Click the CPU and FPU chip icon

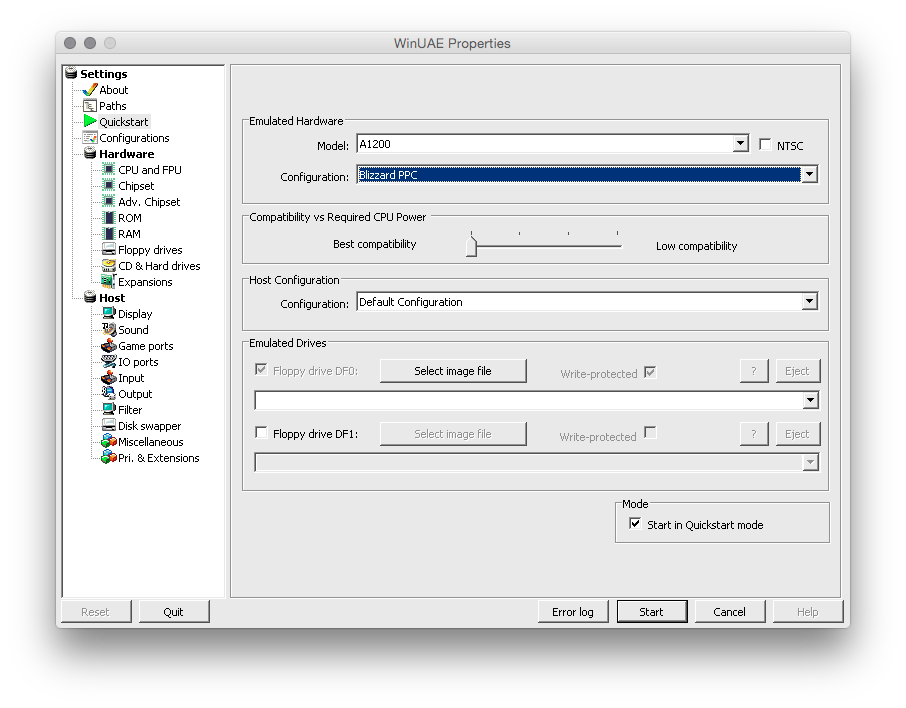[108, 169]
